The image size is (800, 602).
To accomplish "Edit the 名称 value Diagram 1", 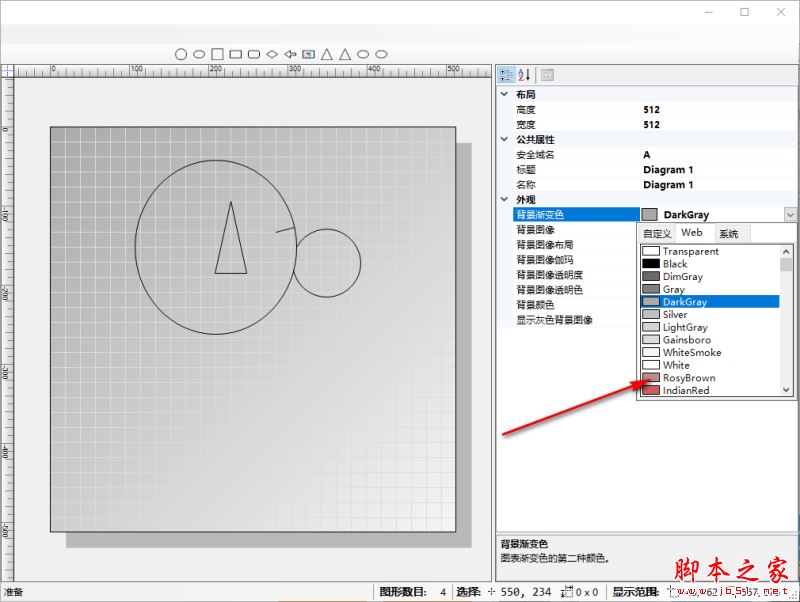I will 668,185.
